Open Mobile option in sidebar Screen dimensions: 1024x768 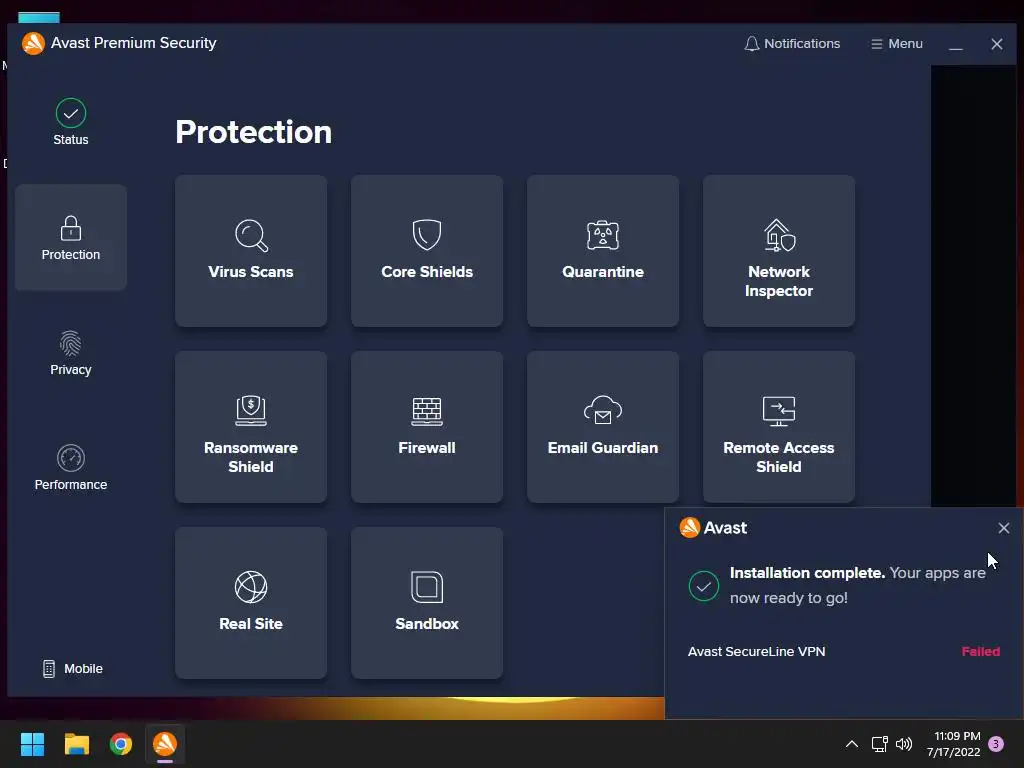coord(73,669)
